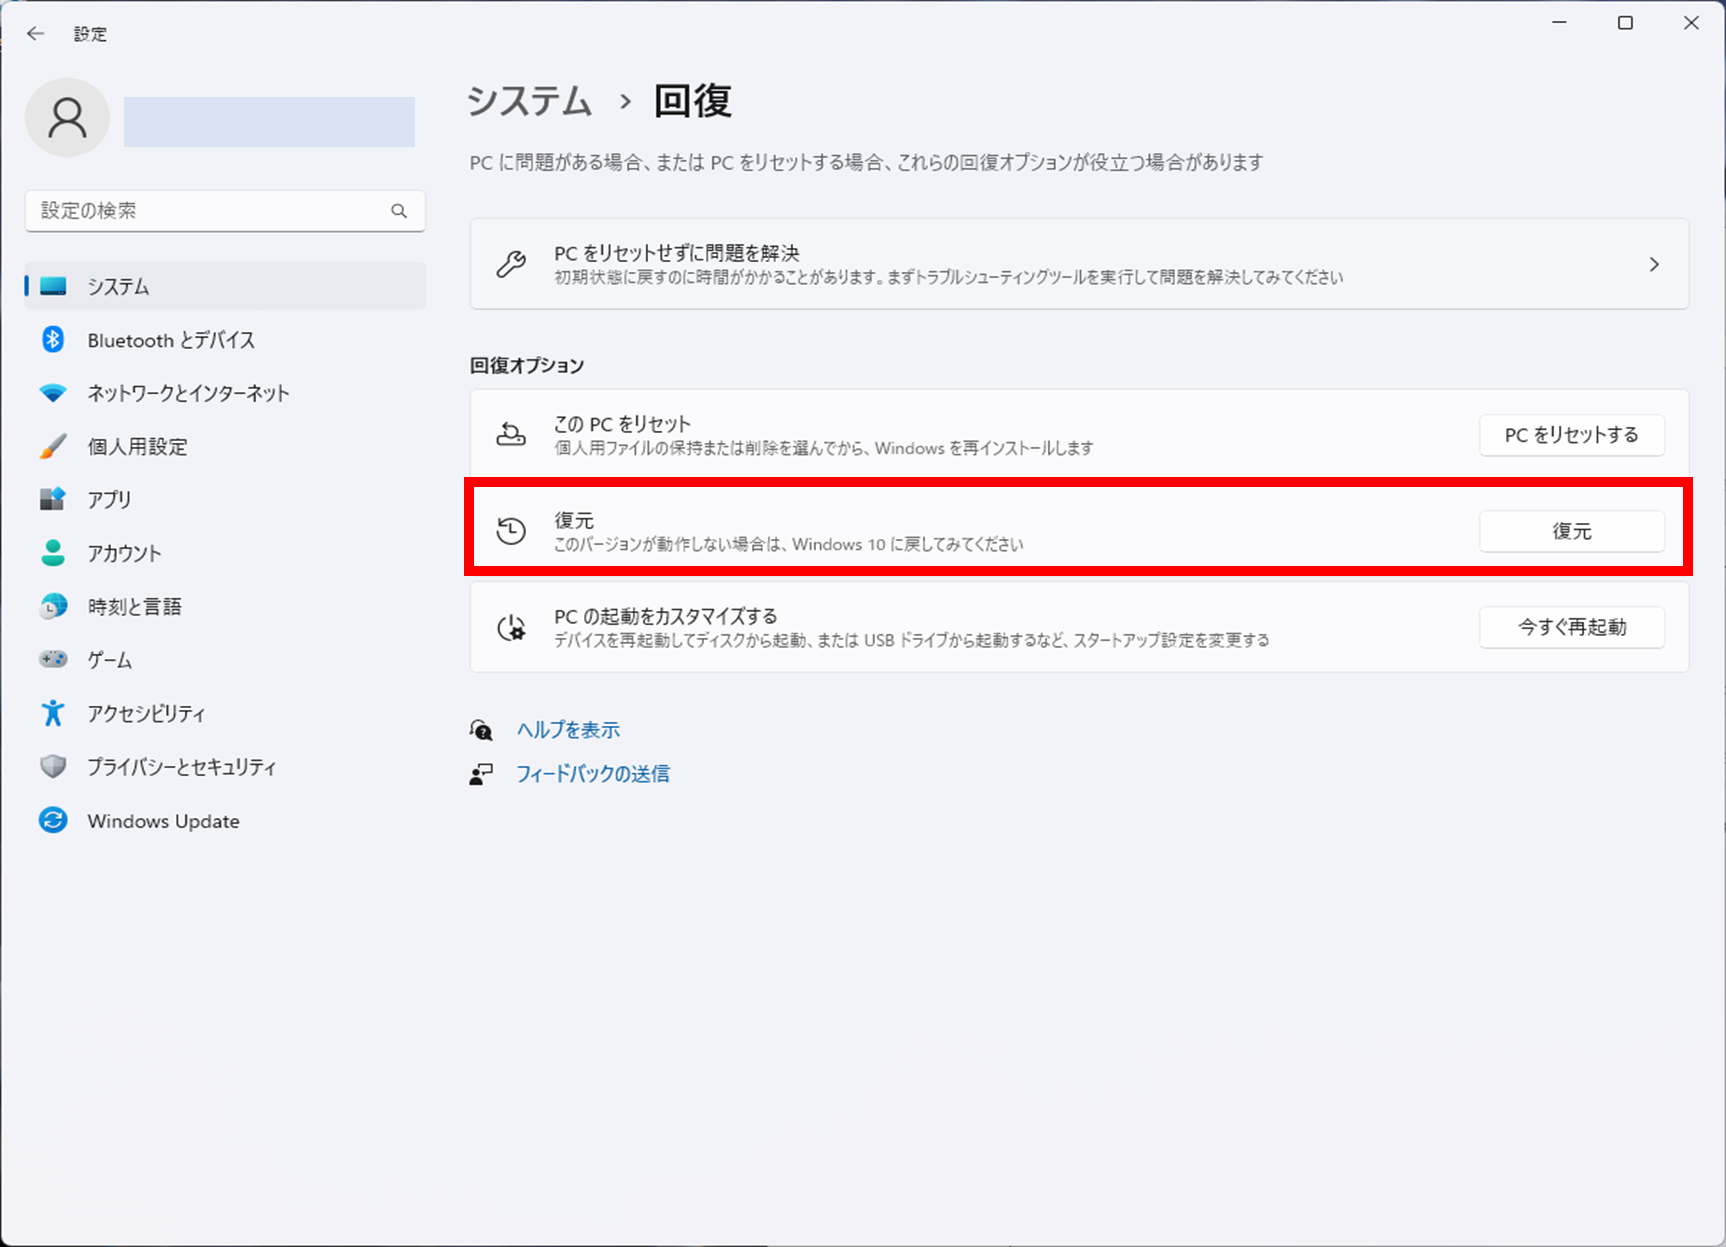
Task: Click the reset PC icon
Action: point(511,435)
